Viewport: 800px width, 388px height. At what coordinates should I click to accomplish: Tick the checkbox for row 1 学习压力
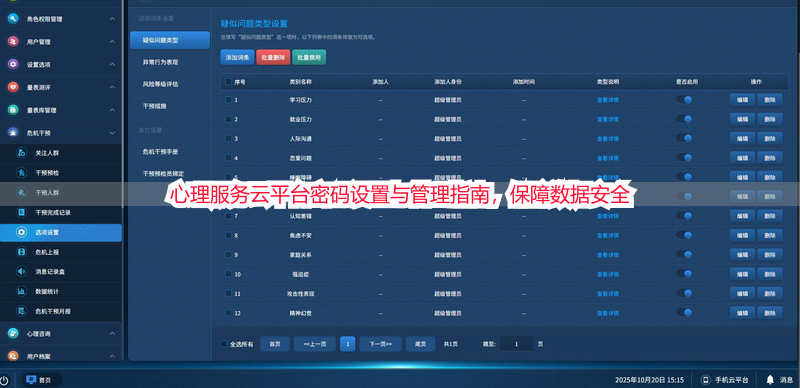pos(229,100)
